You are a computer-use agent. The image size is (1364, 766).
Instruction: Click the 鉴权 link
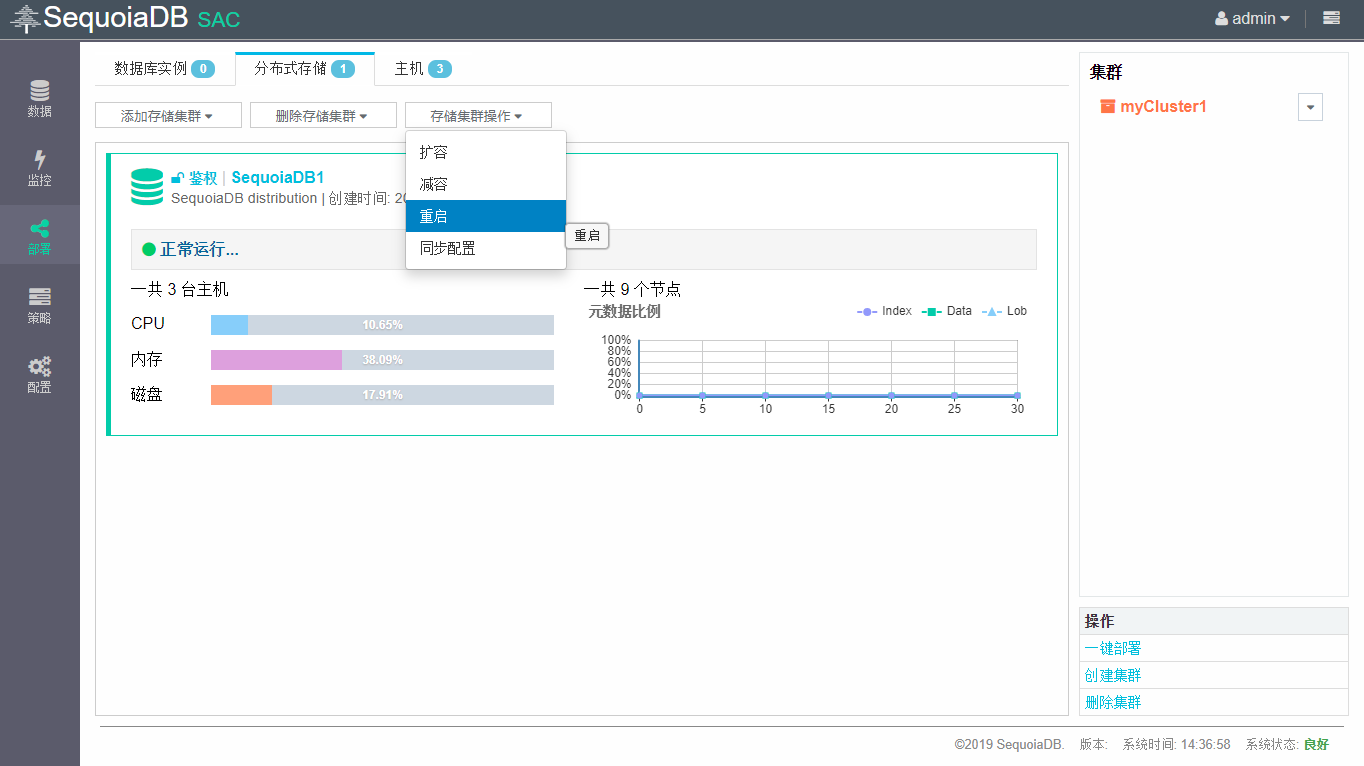203,178
